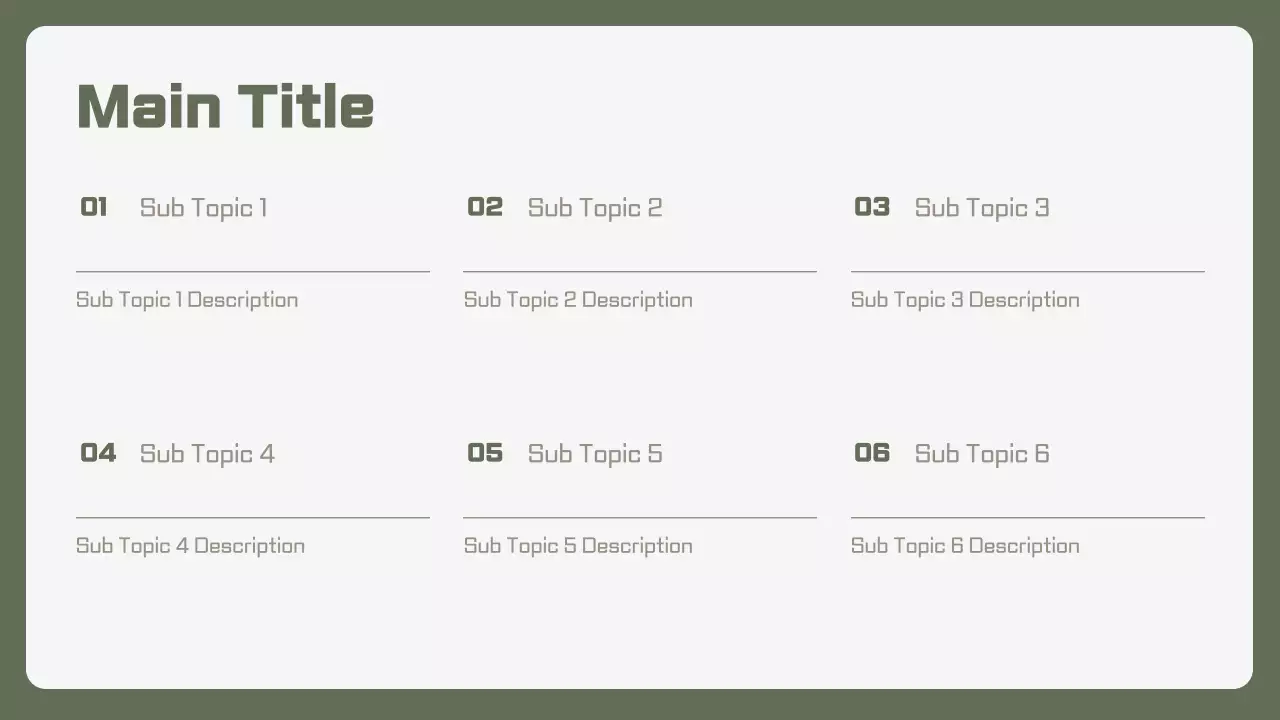Click the Sub Topic 3 heading
The width and height of the screenshot is (1280, 720).
tap(982, 208)
